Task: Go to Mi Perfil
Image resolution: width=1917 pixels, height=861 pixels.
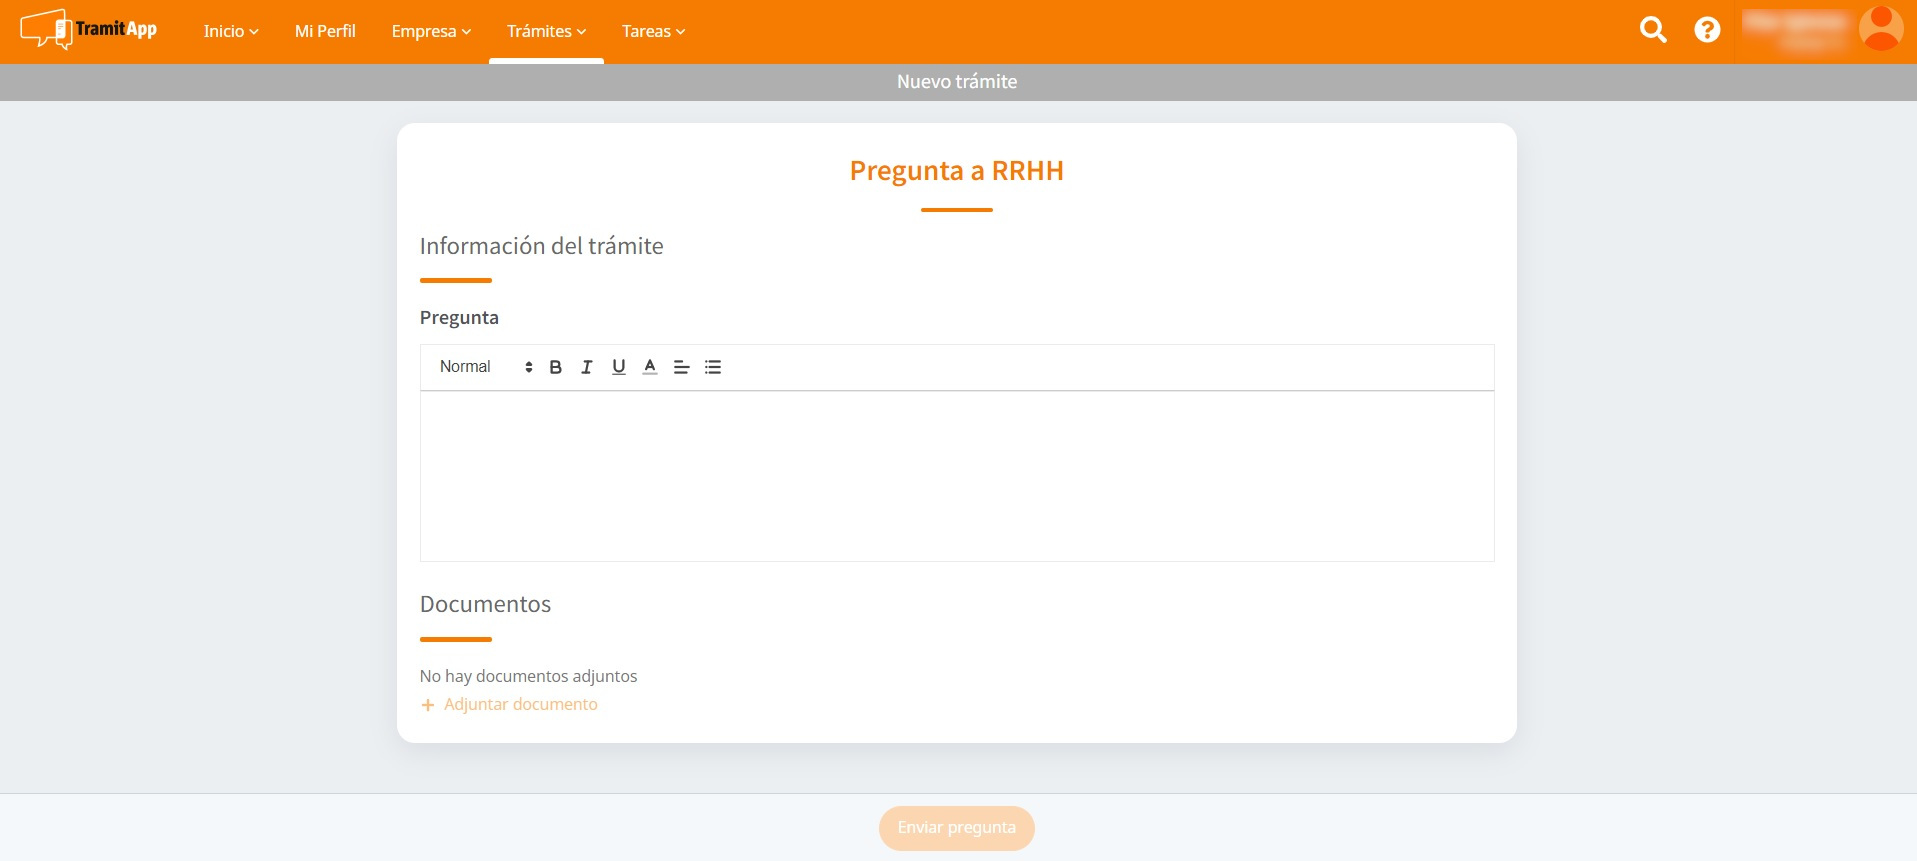Action: 325,31
